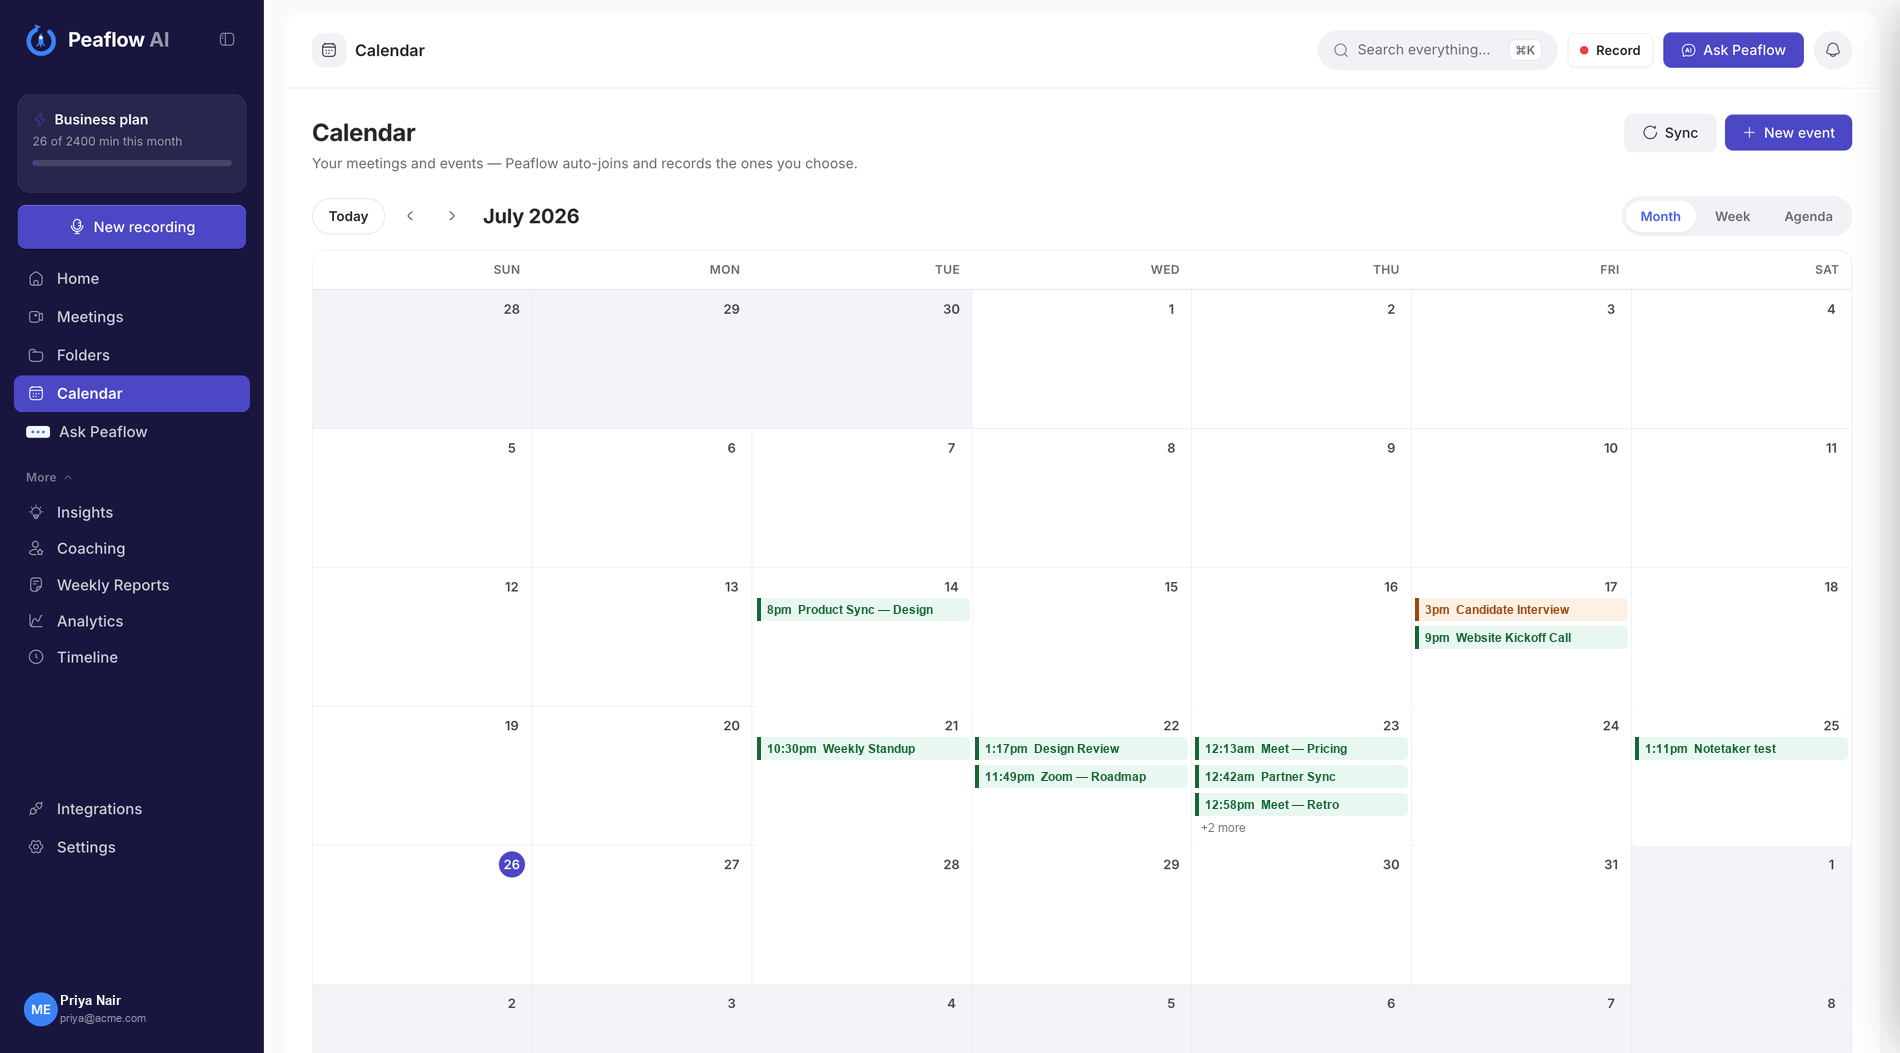This screenshot has height=1053, width=1900.
Task: Expand the +2 more events on 23rd
Action: point(1223,828)
